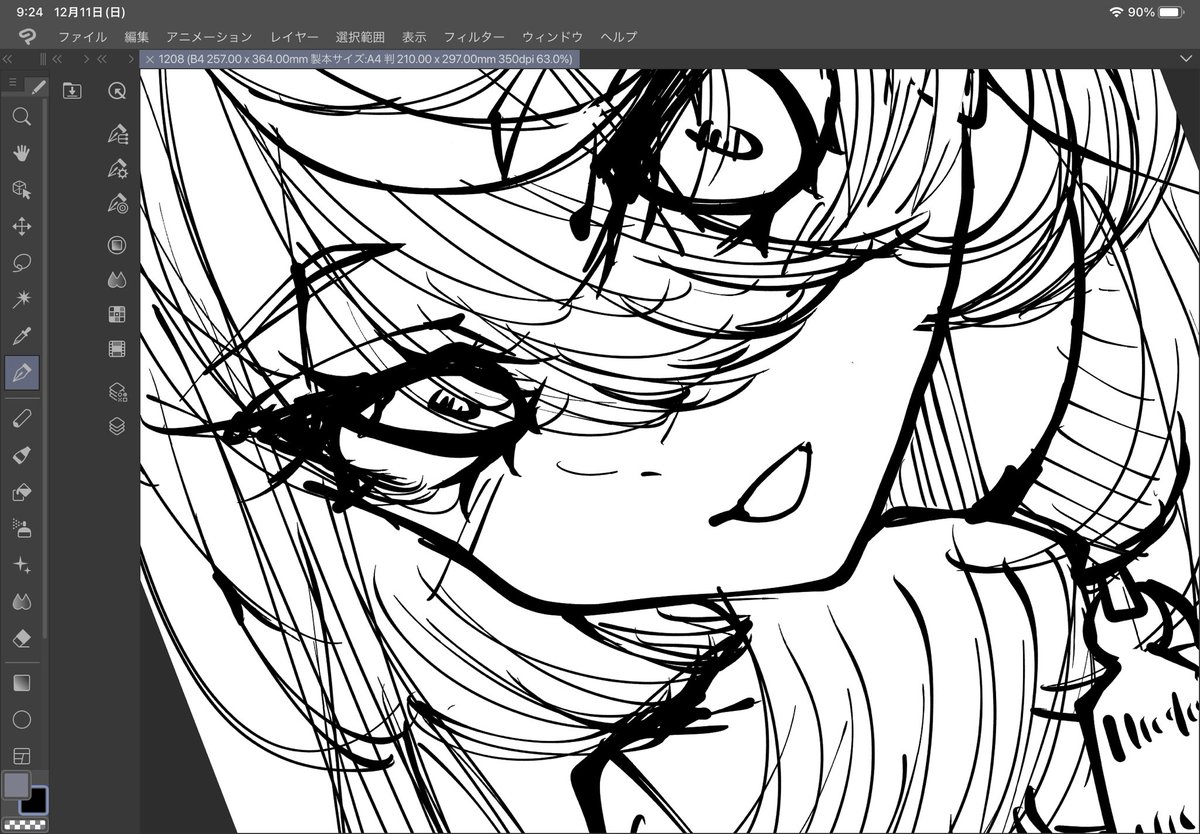Screen dimensions: 1200x834
Task: Open the ヘルプ menu
Action: tap(619, 36)
